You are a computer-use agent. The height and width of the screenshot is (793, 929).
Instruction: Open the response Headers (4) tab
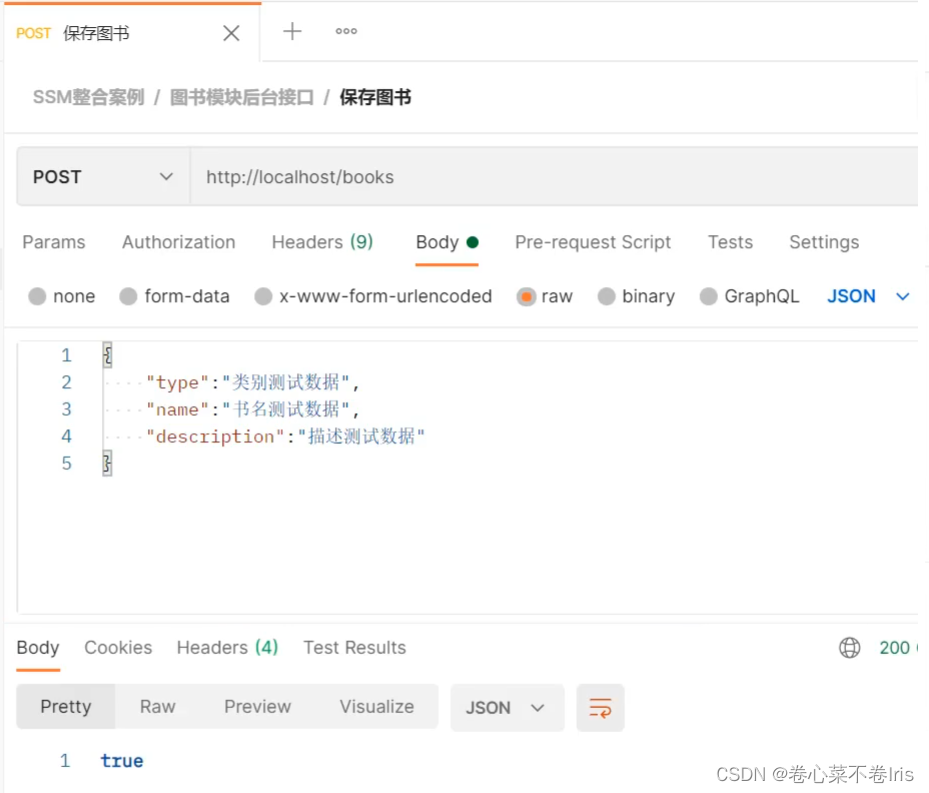(228, 648)
